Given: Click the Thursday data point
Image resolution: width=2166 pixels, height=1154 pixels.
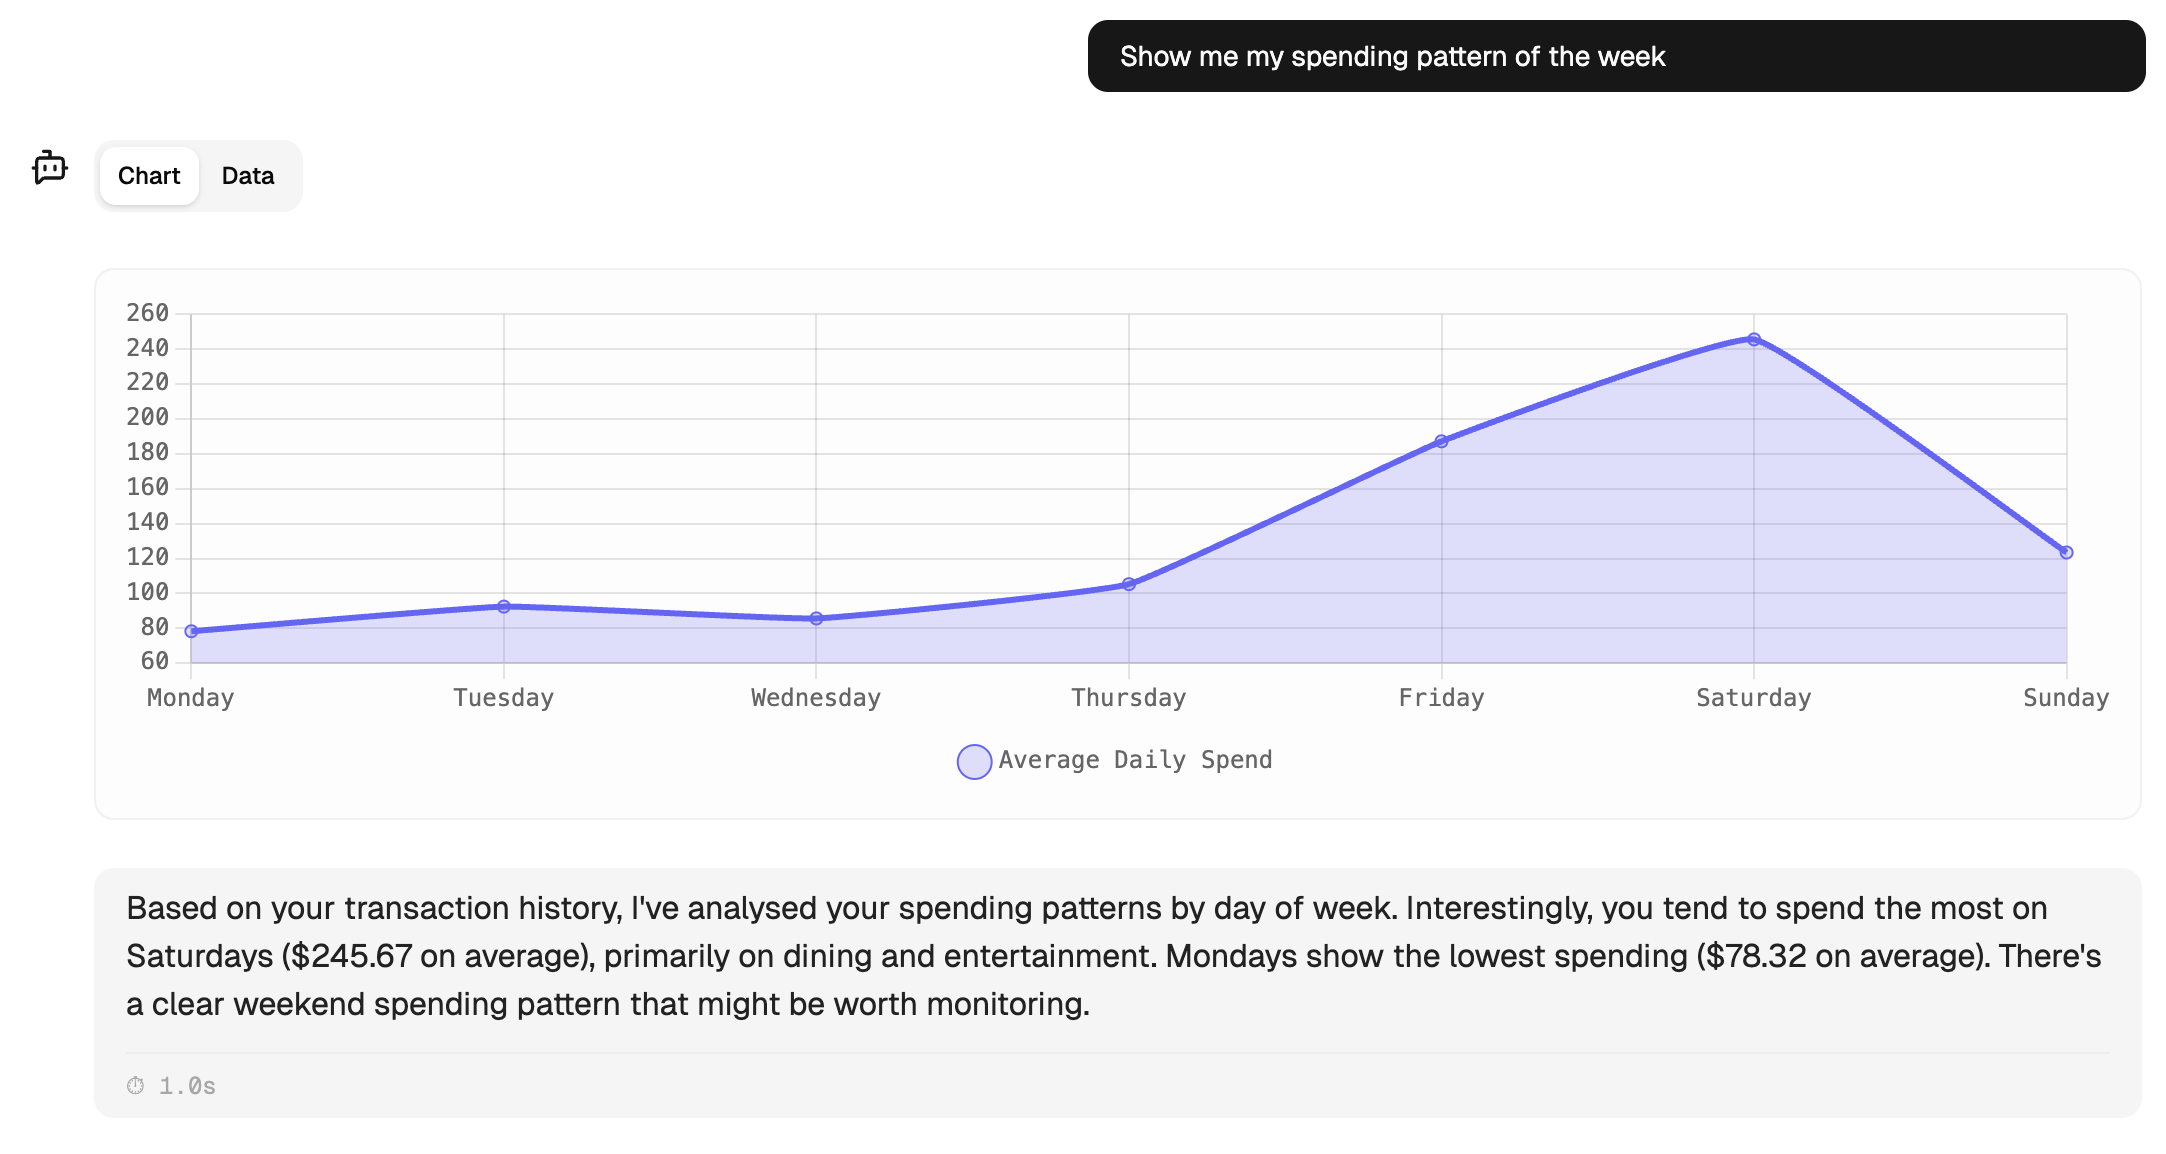Looking at the screenshot, I should point(1129,584).
